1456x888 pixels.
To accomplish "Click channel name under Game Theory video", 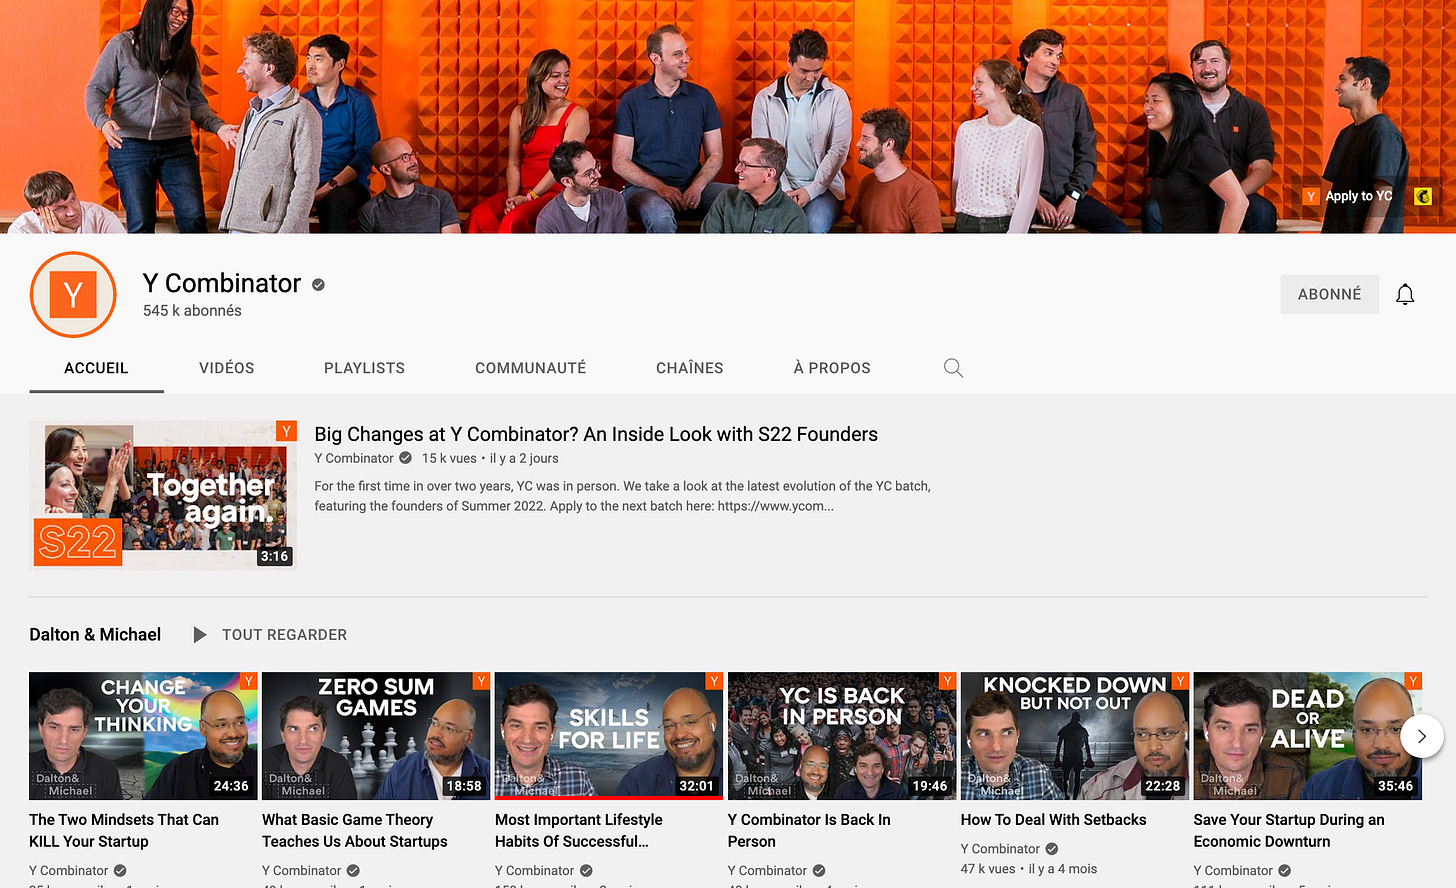I will click(301, 871).
